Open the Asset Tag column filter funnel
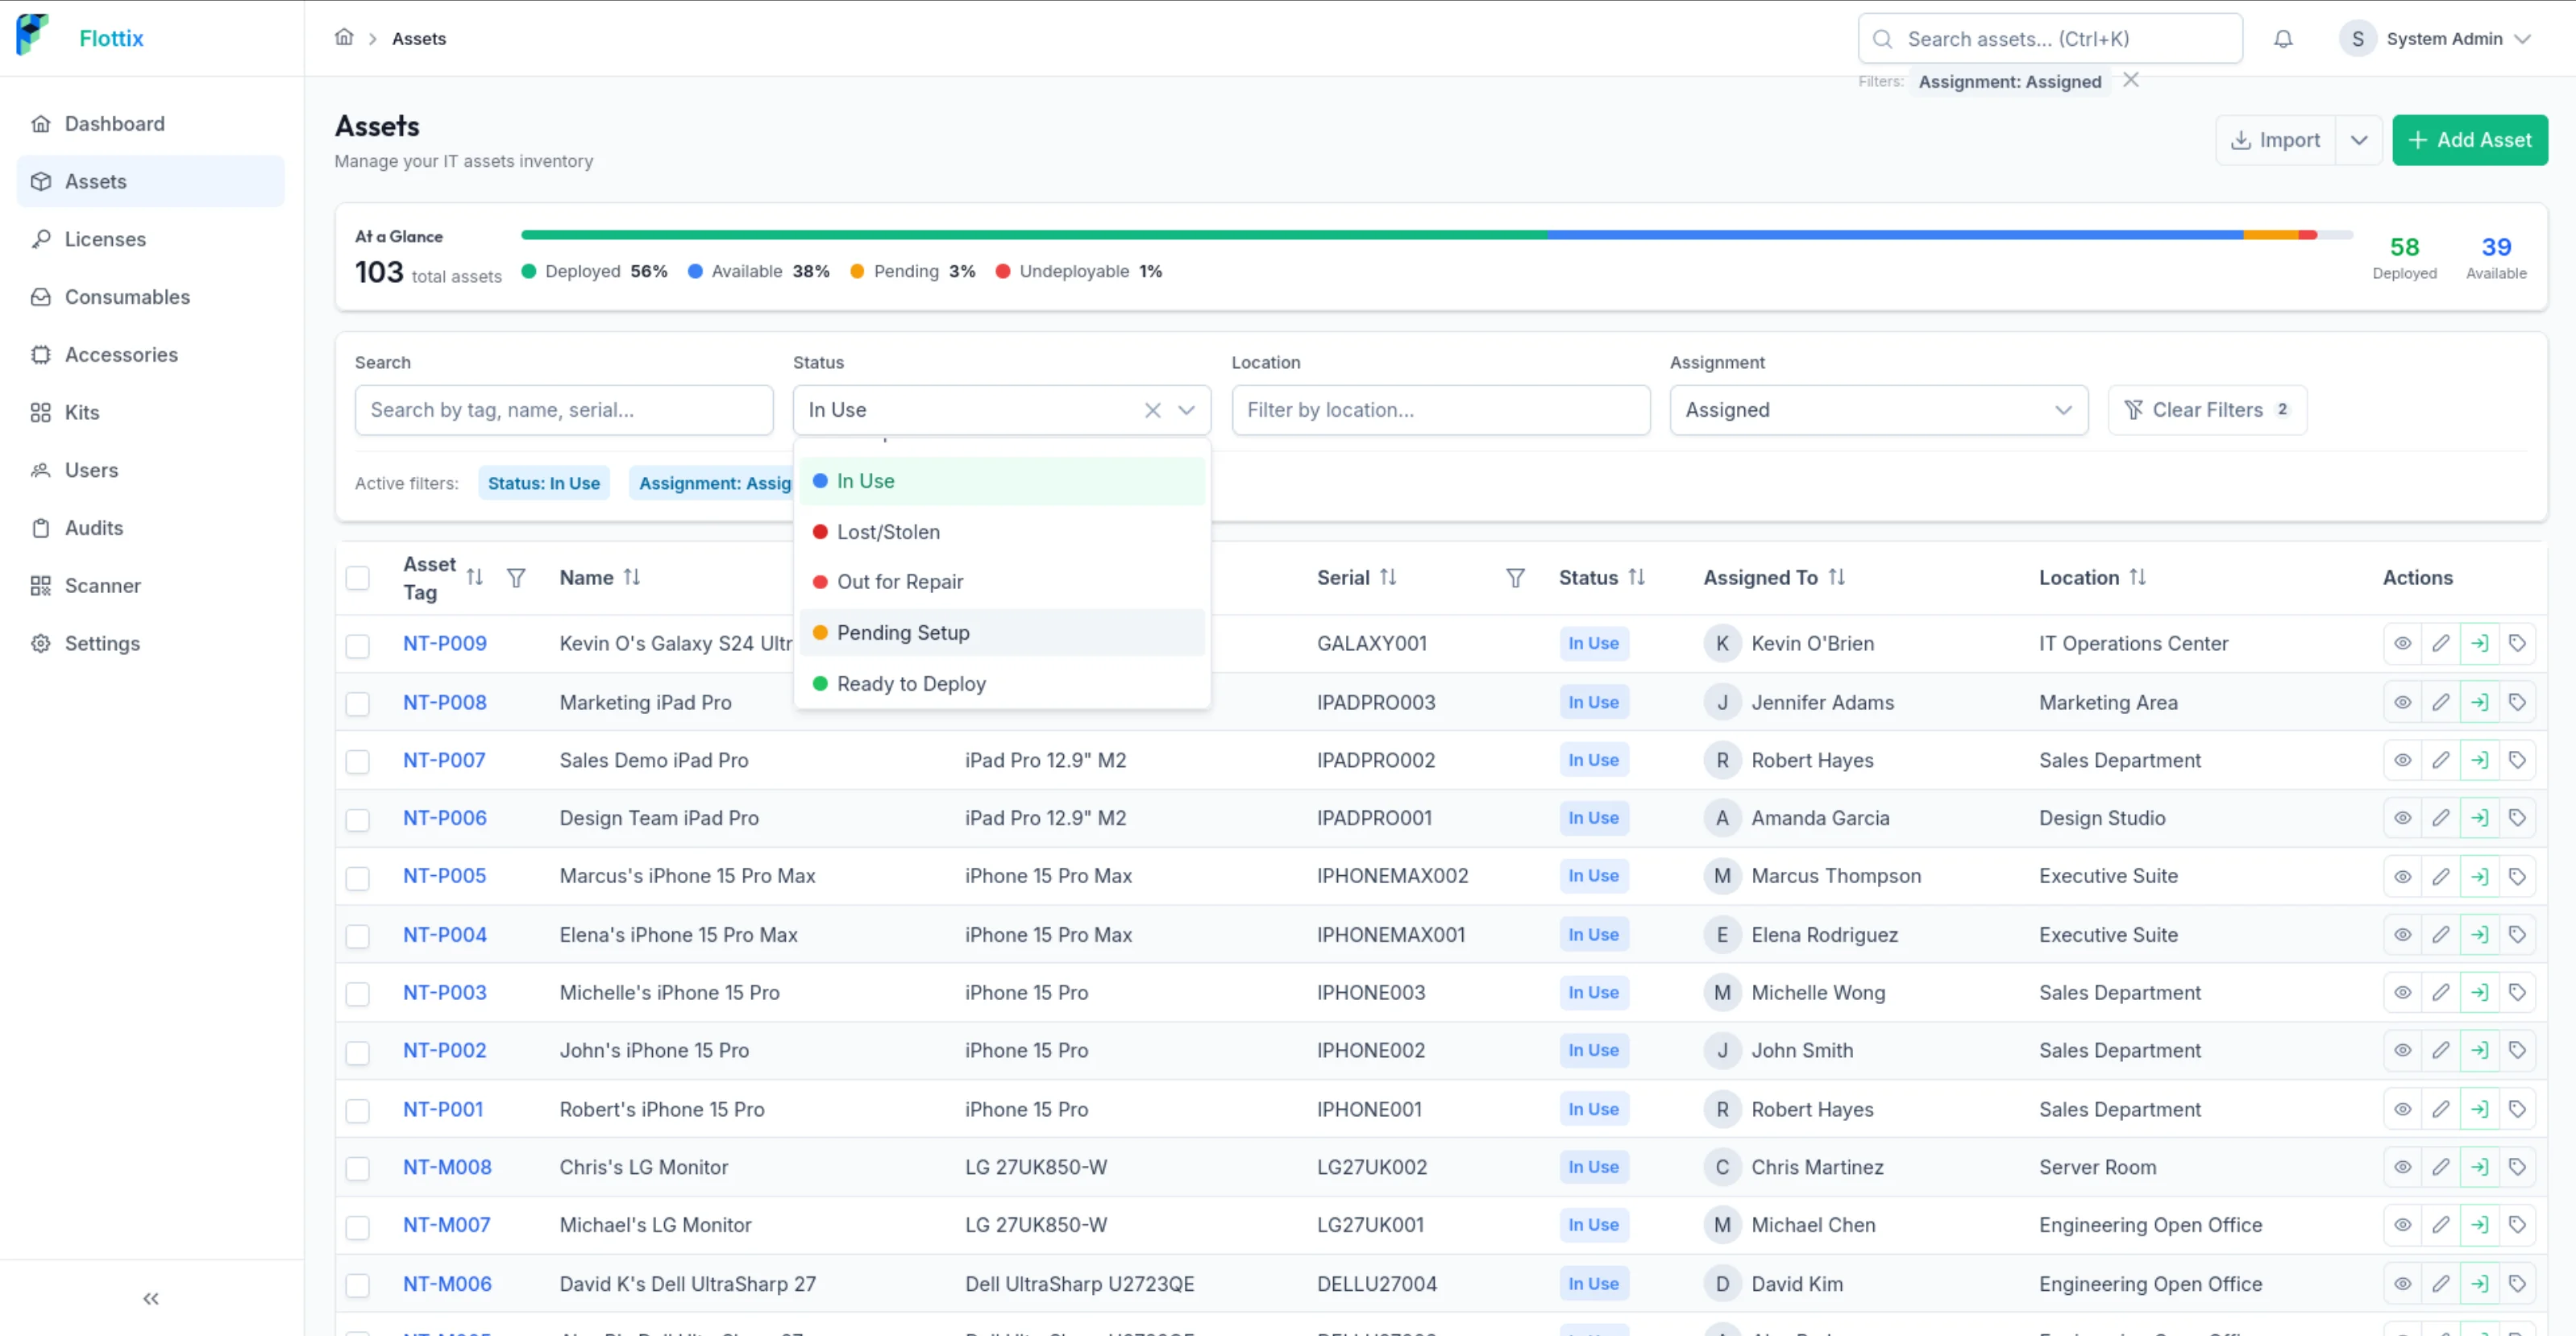Image resolution: width=2576 pixels, height=1336 pixels. tap(516, 578)
